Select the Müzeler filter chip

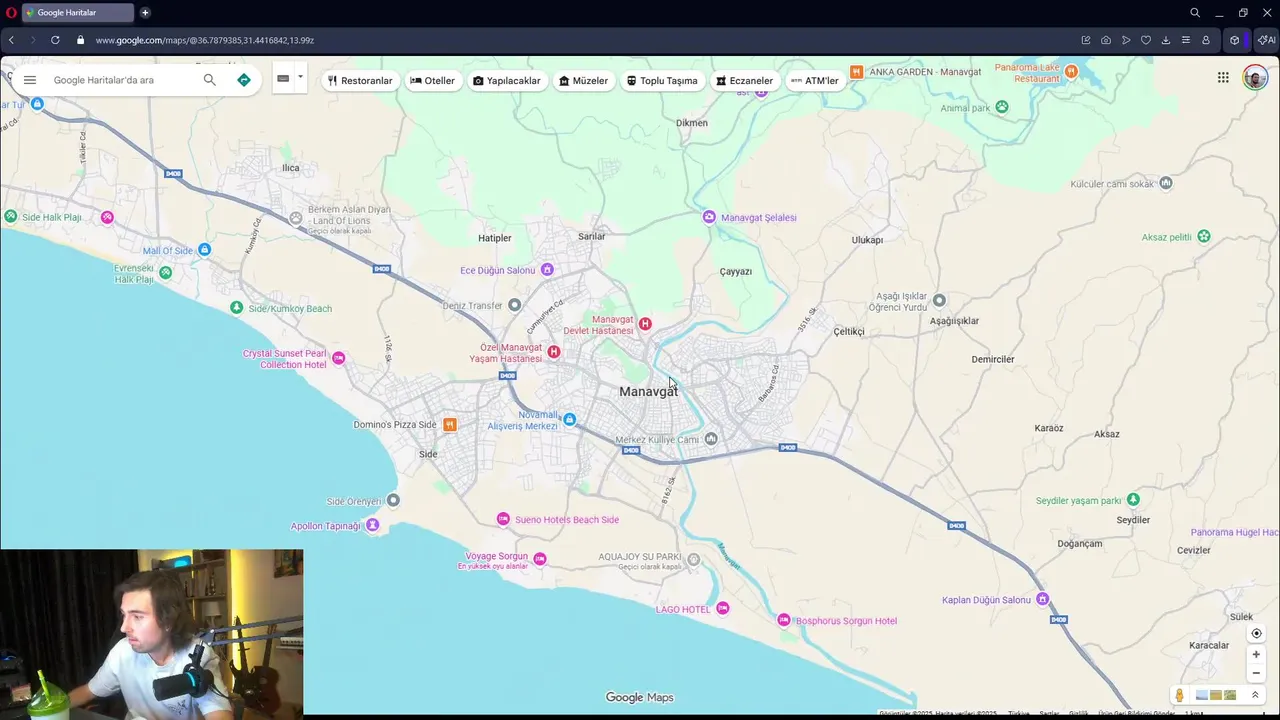(583, 81)
